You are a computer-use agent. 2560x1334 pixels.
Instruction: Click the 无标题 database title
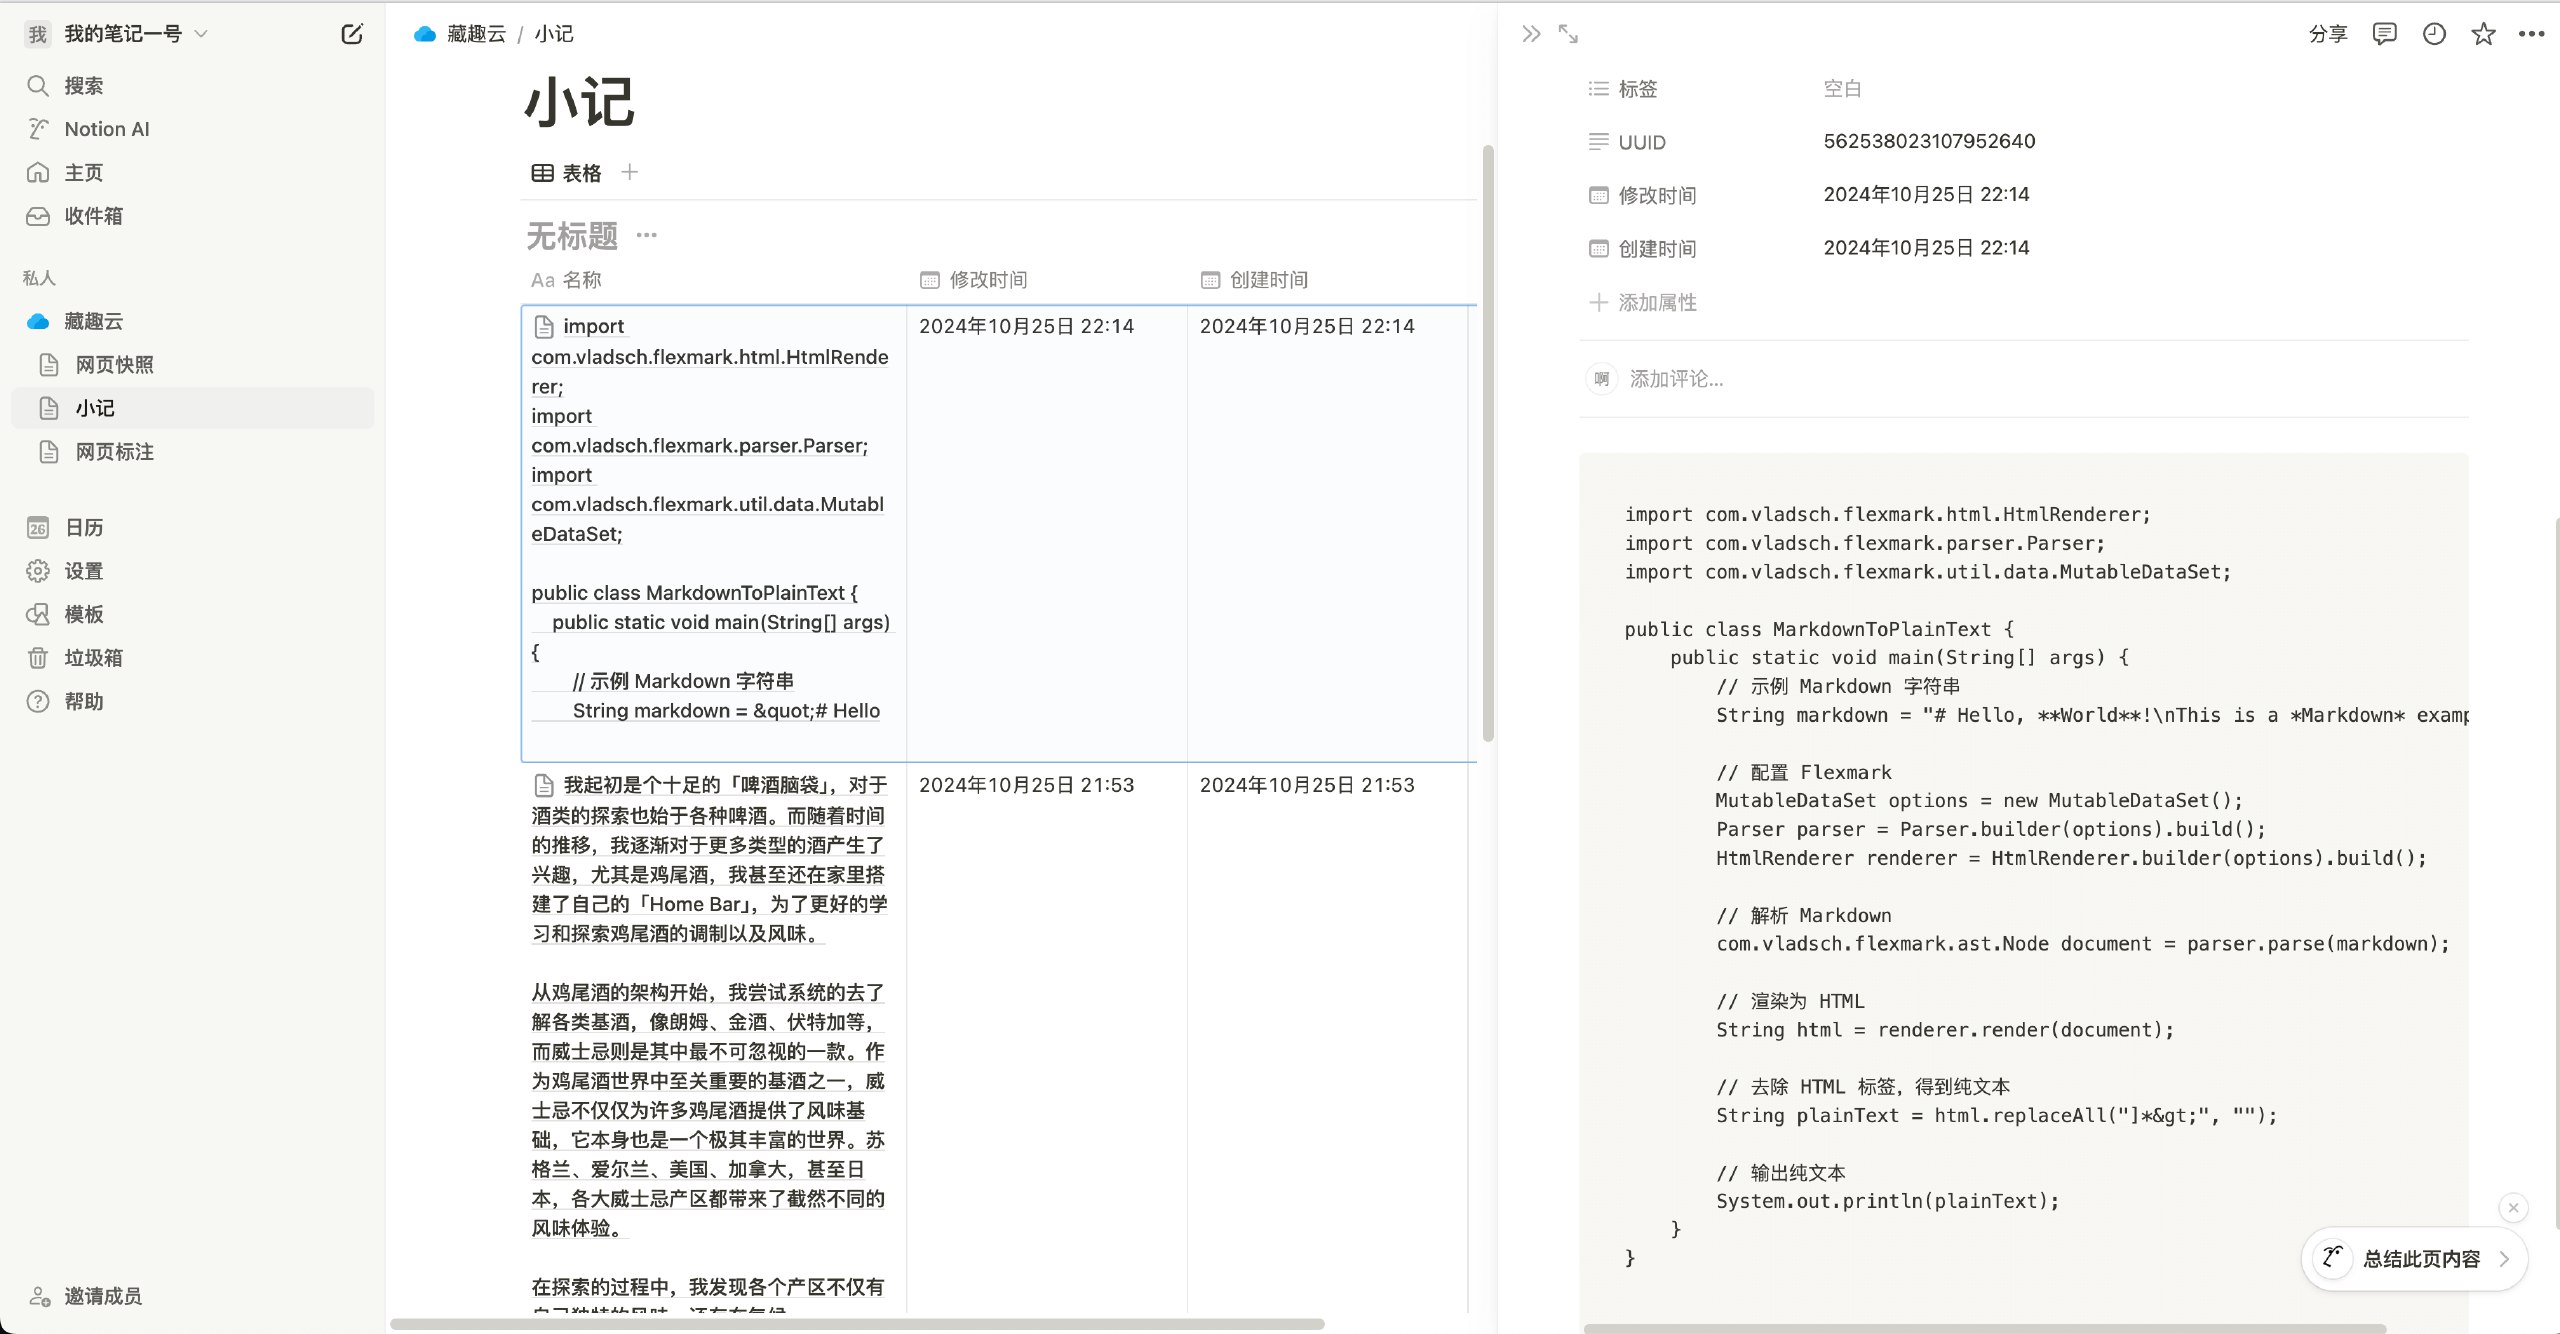pos(572,236)
